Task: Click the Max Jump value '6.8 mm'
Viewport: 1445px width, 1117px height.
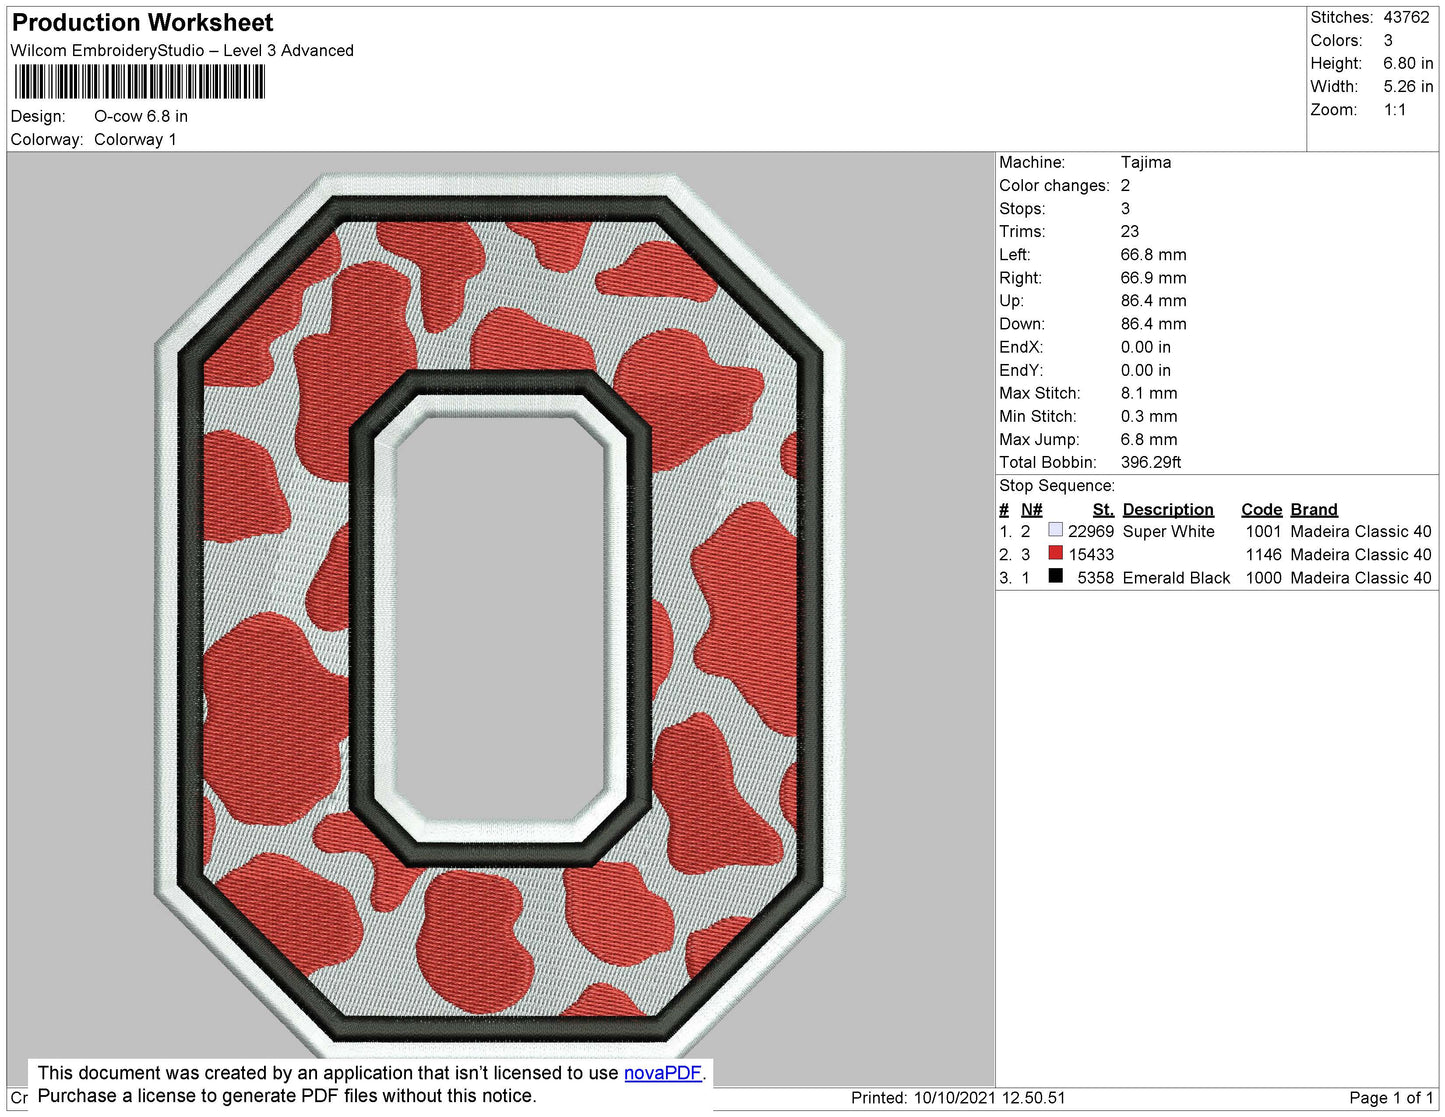Action: (x=1149, y=439)
